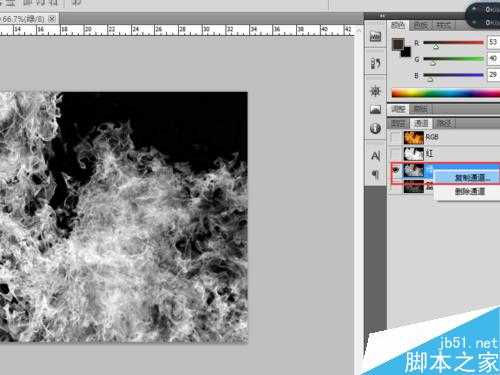This screenshot has width=500, height=375.
Task: Hide the selected Green channel eye
Action: (x=396, y=171)
